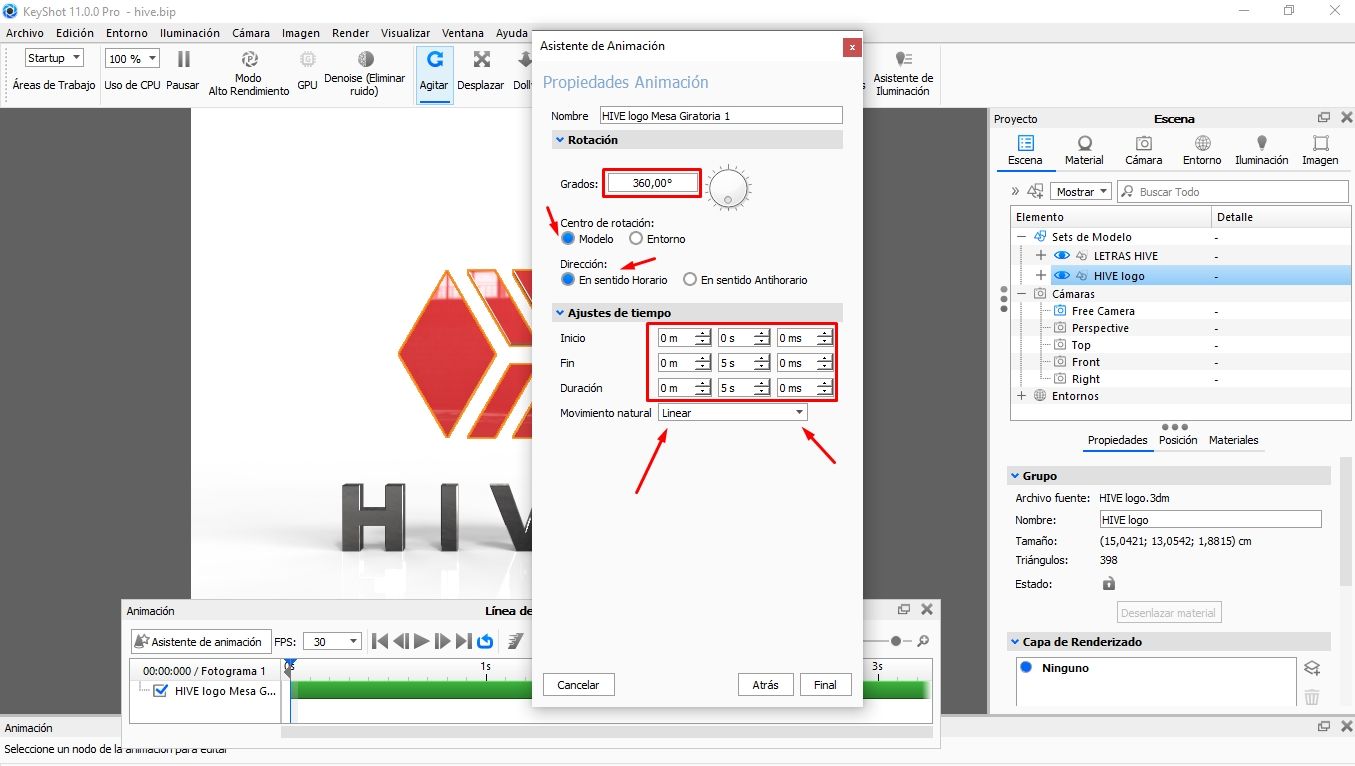Click the GPU toolbar icon

pos(308,60)
